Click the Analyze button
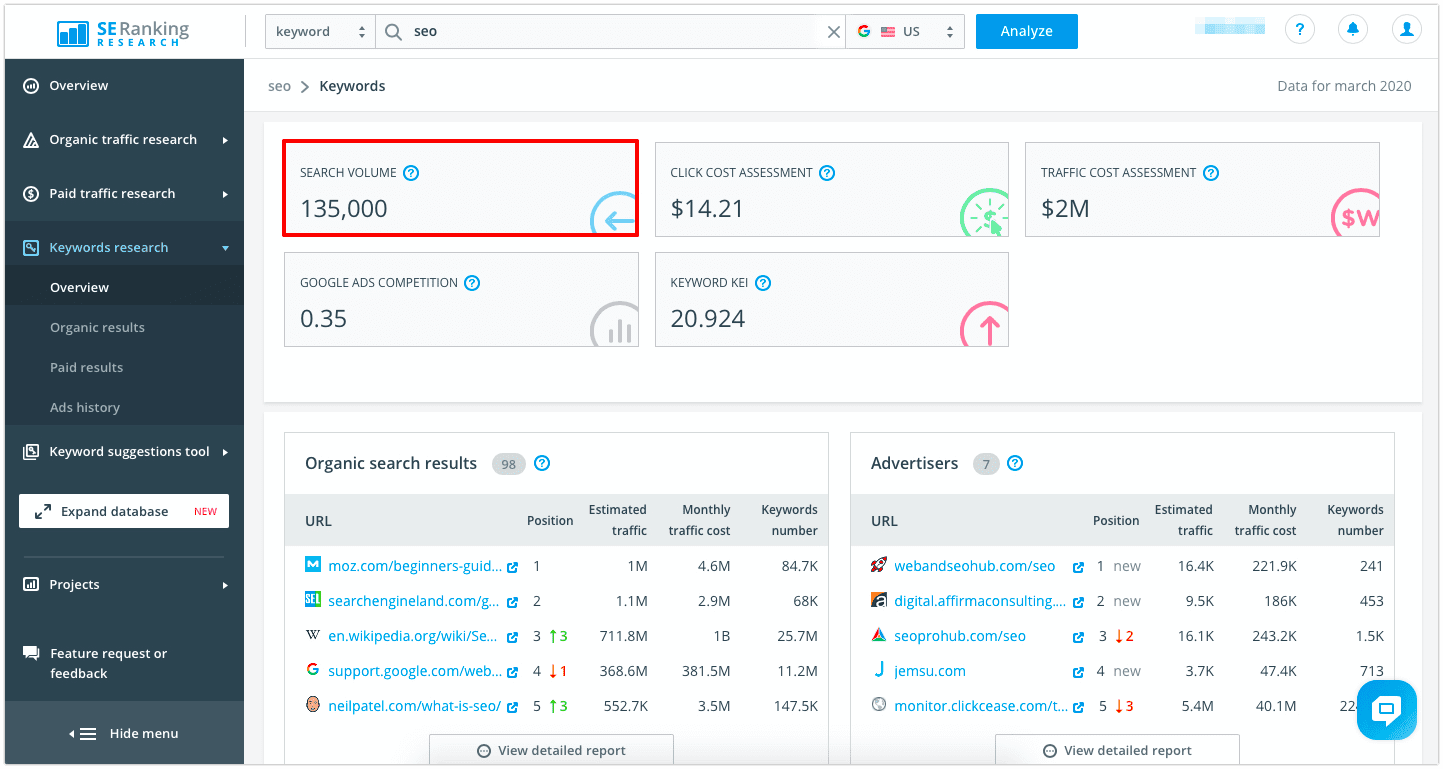Screen dimensions: 1443x769 pyautogui.click(x=1026, y=31)
